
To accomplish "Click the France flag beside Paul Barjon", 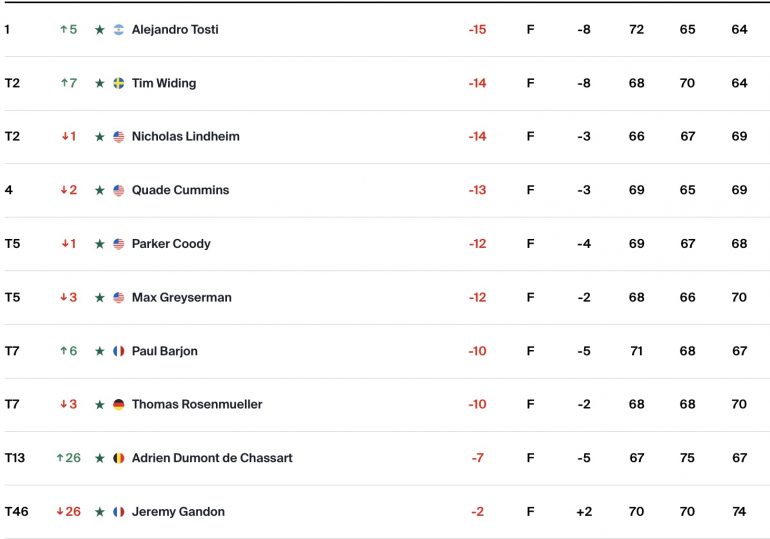I will click(x=119, y=351).
